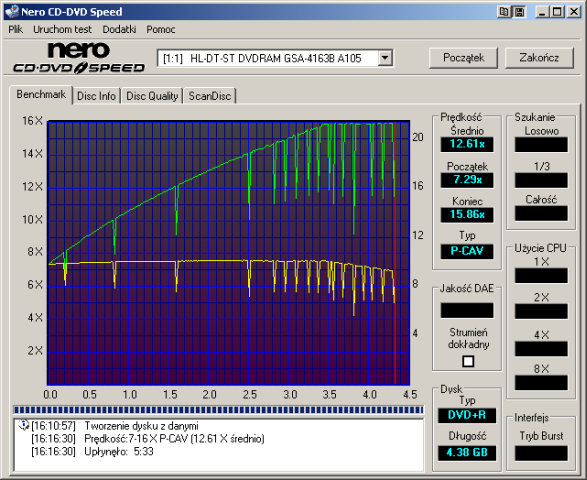This screenshot has width=587, height=480.
Task: Click the red position marker on graph
Action: tap(395, 253)
